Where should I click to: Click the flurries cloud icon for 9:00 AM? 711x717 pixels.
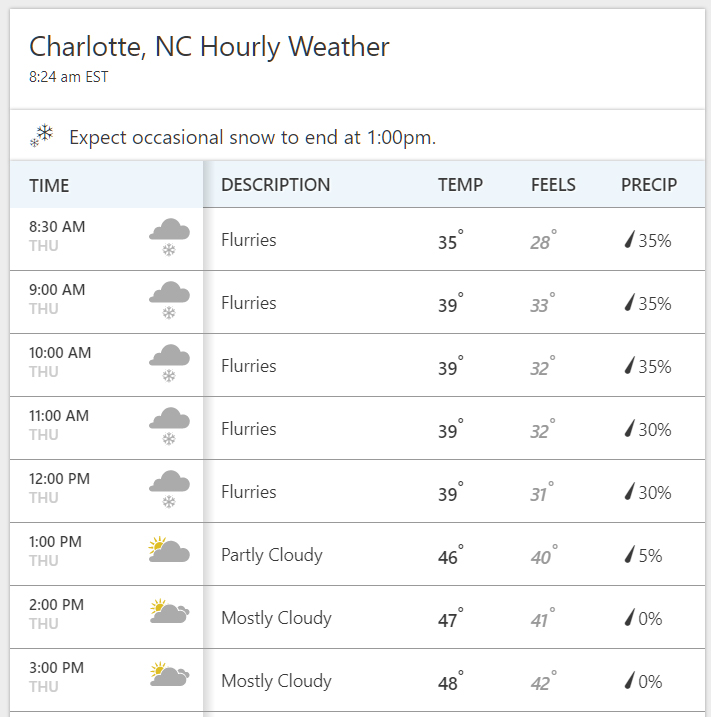[x=169, y=300]
